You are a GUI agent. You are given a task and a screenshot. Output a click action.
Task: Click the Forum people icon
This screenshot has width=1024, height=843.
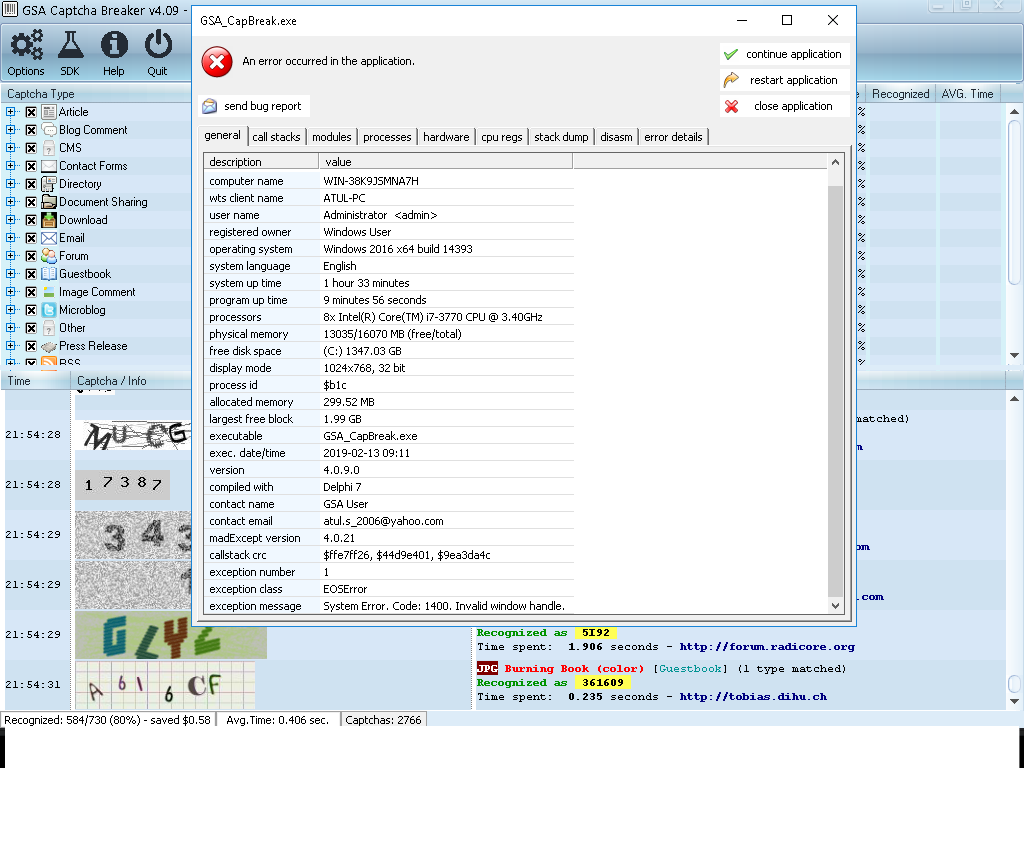49,256
